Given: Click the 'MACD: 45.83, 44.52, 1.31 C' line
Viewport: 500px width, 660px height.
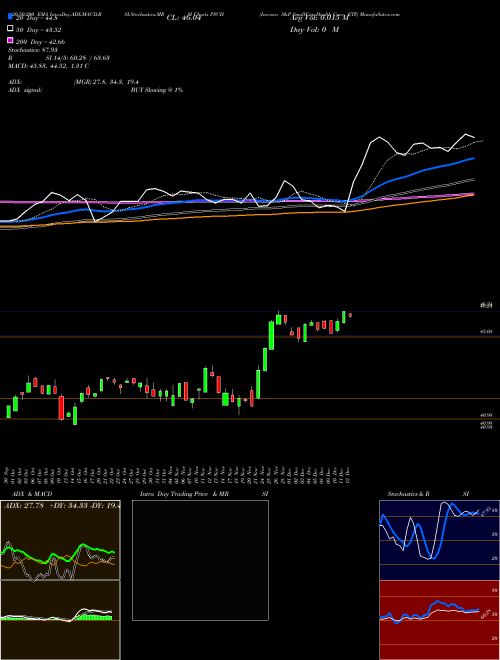Looking at the screenshot, I should click(48, 66).
